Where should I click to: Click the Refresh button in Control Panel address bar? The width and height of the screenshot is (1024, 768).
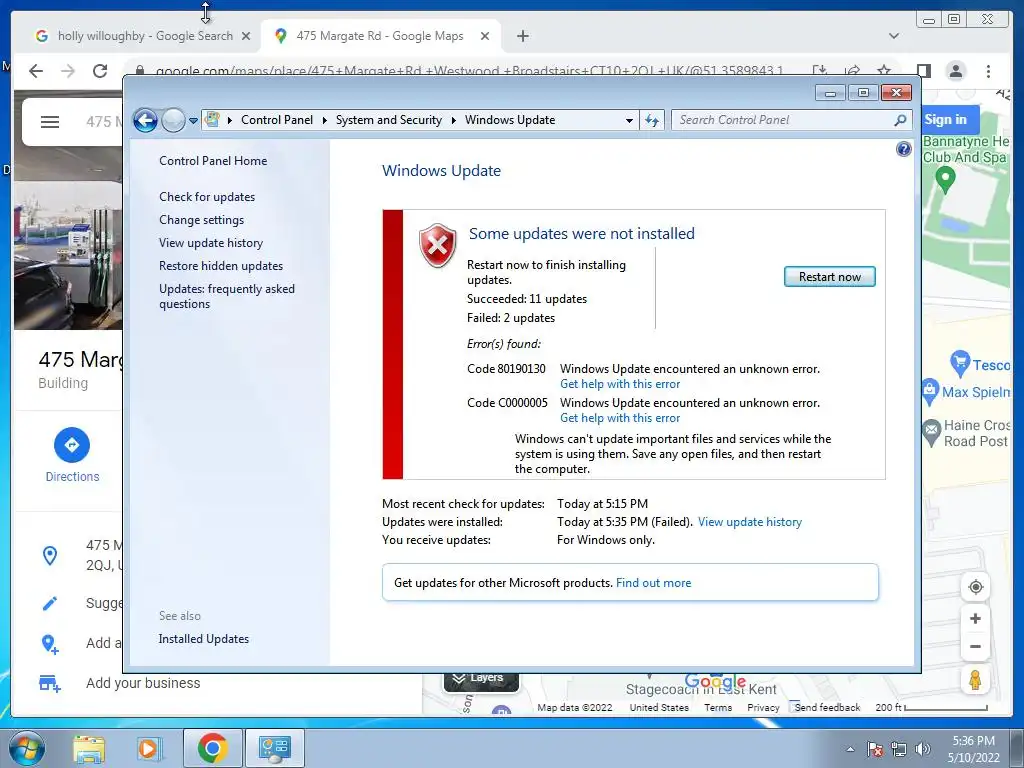click(x=652, y=120)
